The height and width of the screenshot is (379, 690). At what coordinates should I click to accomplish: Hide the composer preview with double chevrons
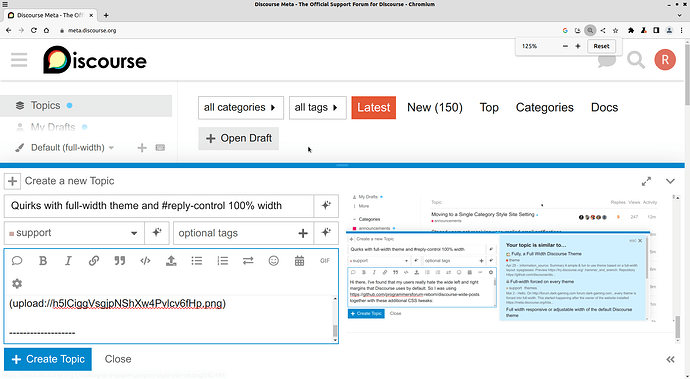(x=670, y=360)
